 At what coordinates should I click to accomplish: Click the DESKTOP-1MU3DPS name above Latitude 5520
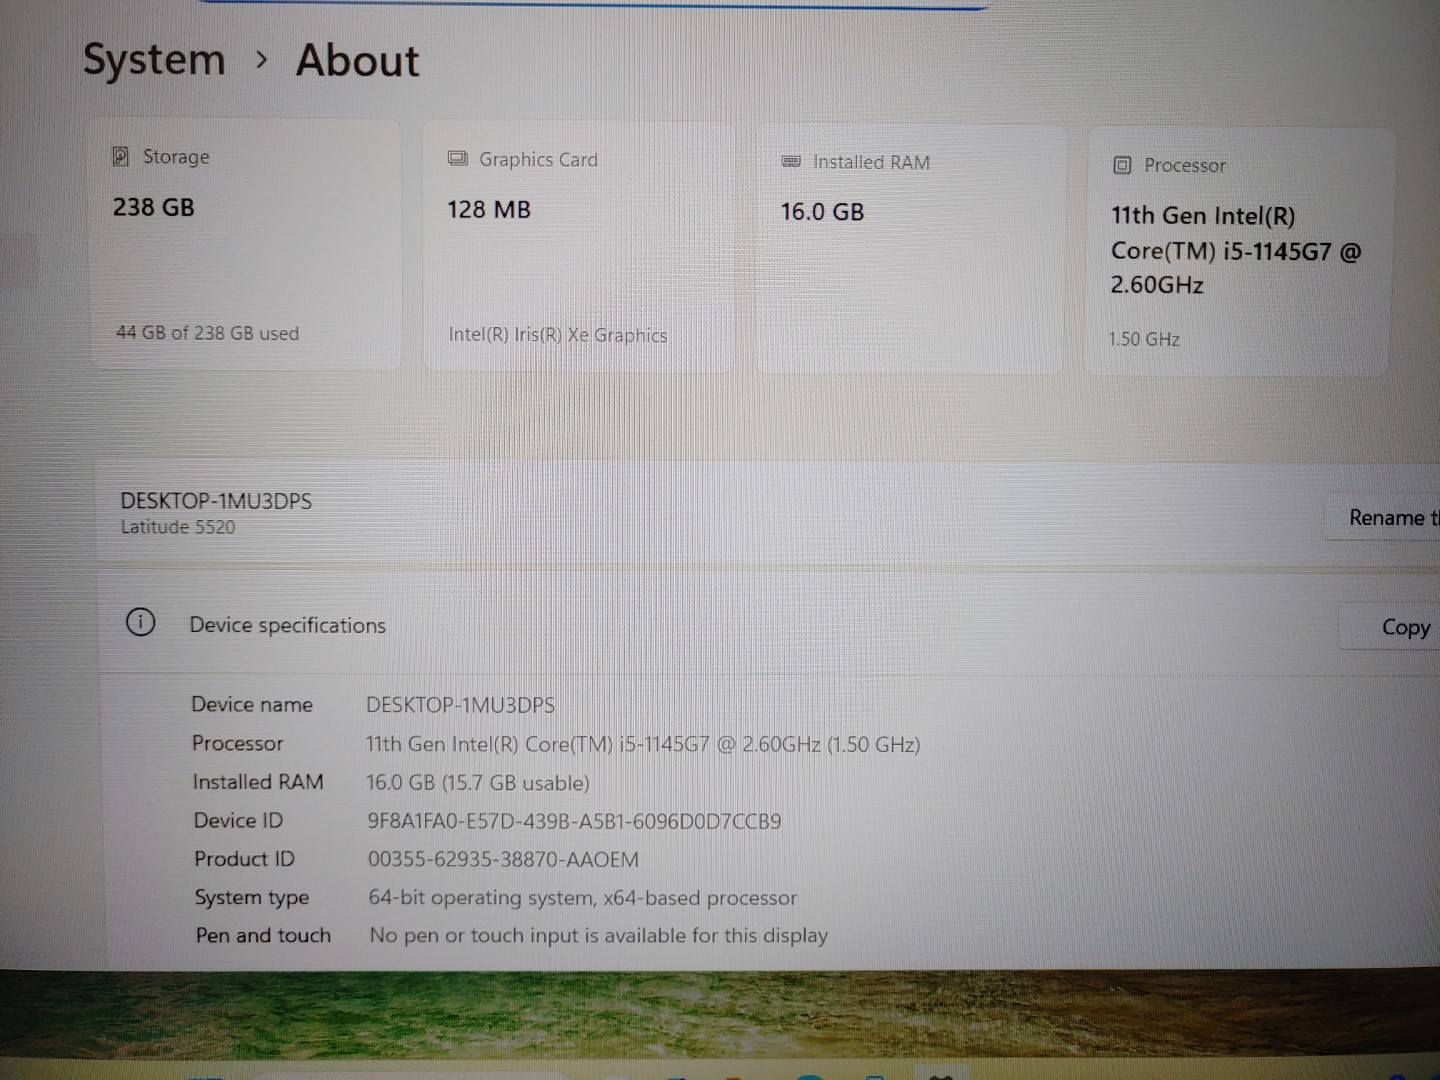216,501
